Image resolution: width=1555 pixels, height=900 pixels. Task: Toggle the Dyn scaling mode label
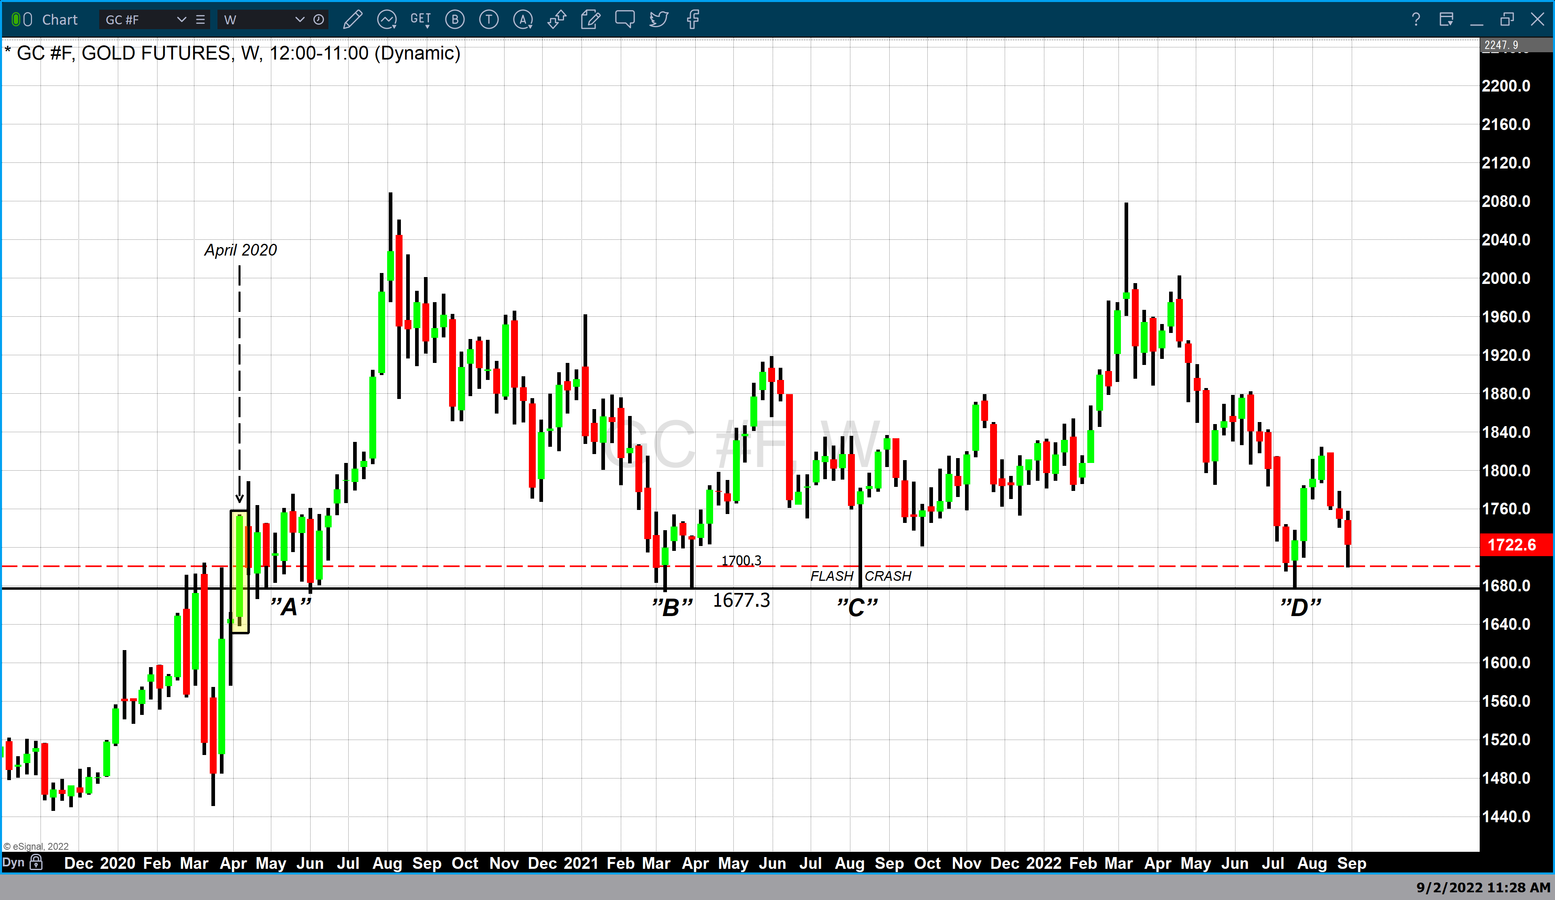[x=13, y=862]
